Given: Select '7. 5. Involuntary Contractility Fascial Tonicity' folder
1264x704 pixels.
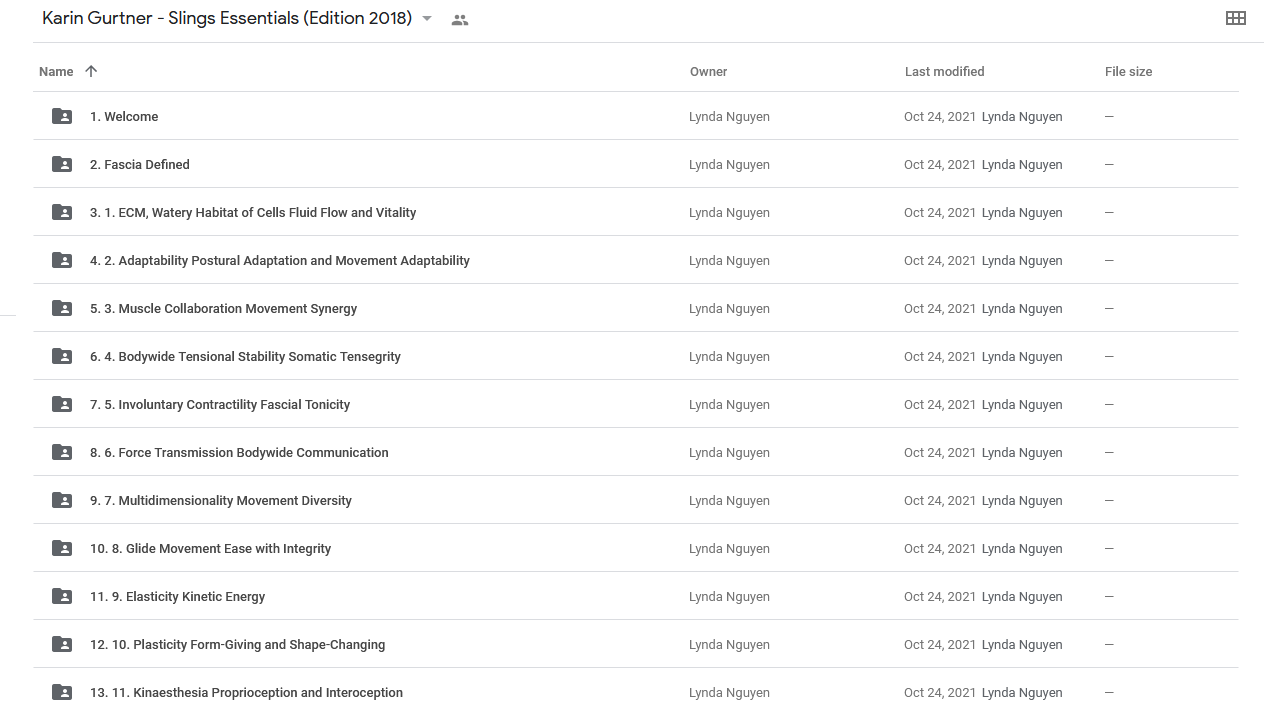Looking at the screenshot, I should 220,405.
